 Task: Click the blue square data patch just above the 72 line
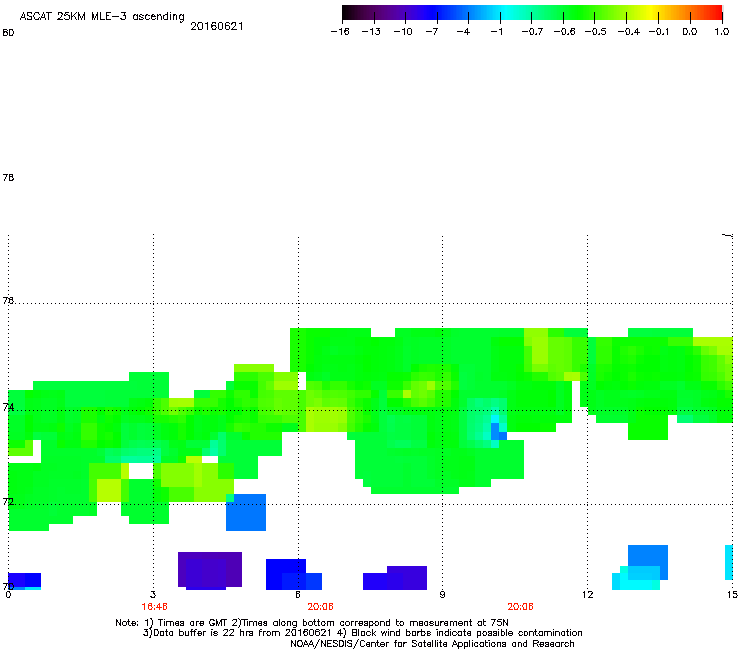pyautogui.click(x=246, y=512)
